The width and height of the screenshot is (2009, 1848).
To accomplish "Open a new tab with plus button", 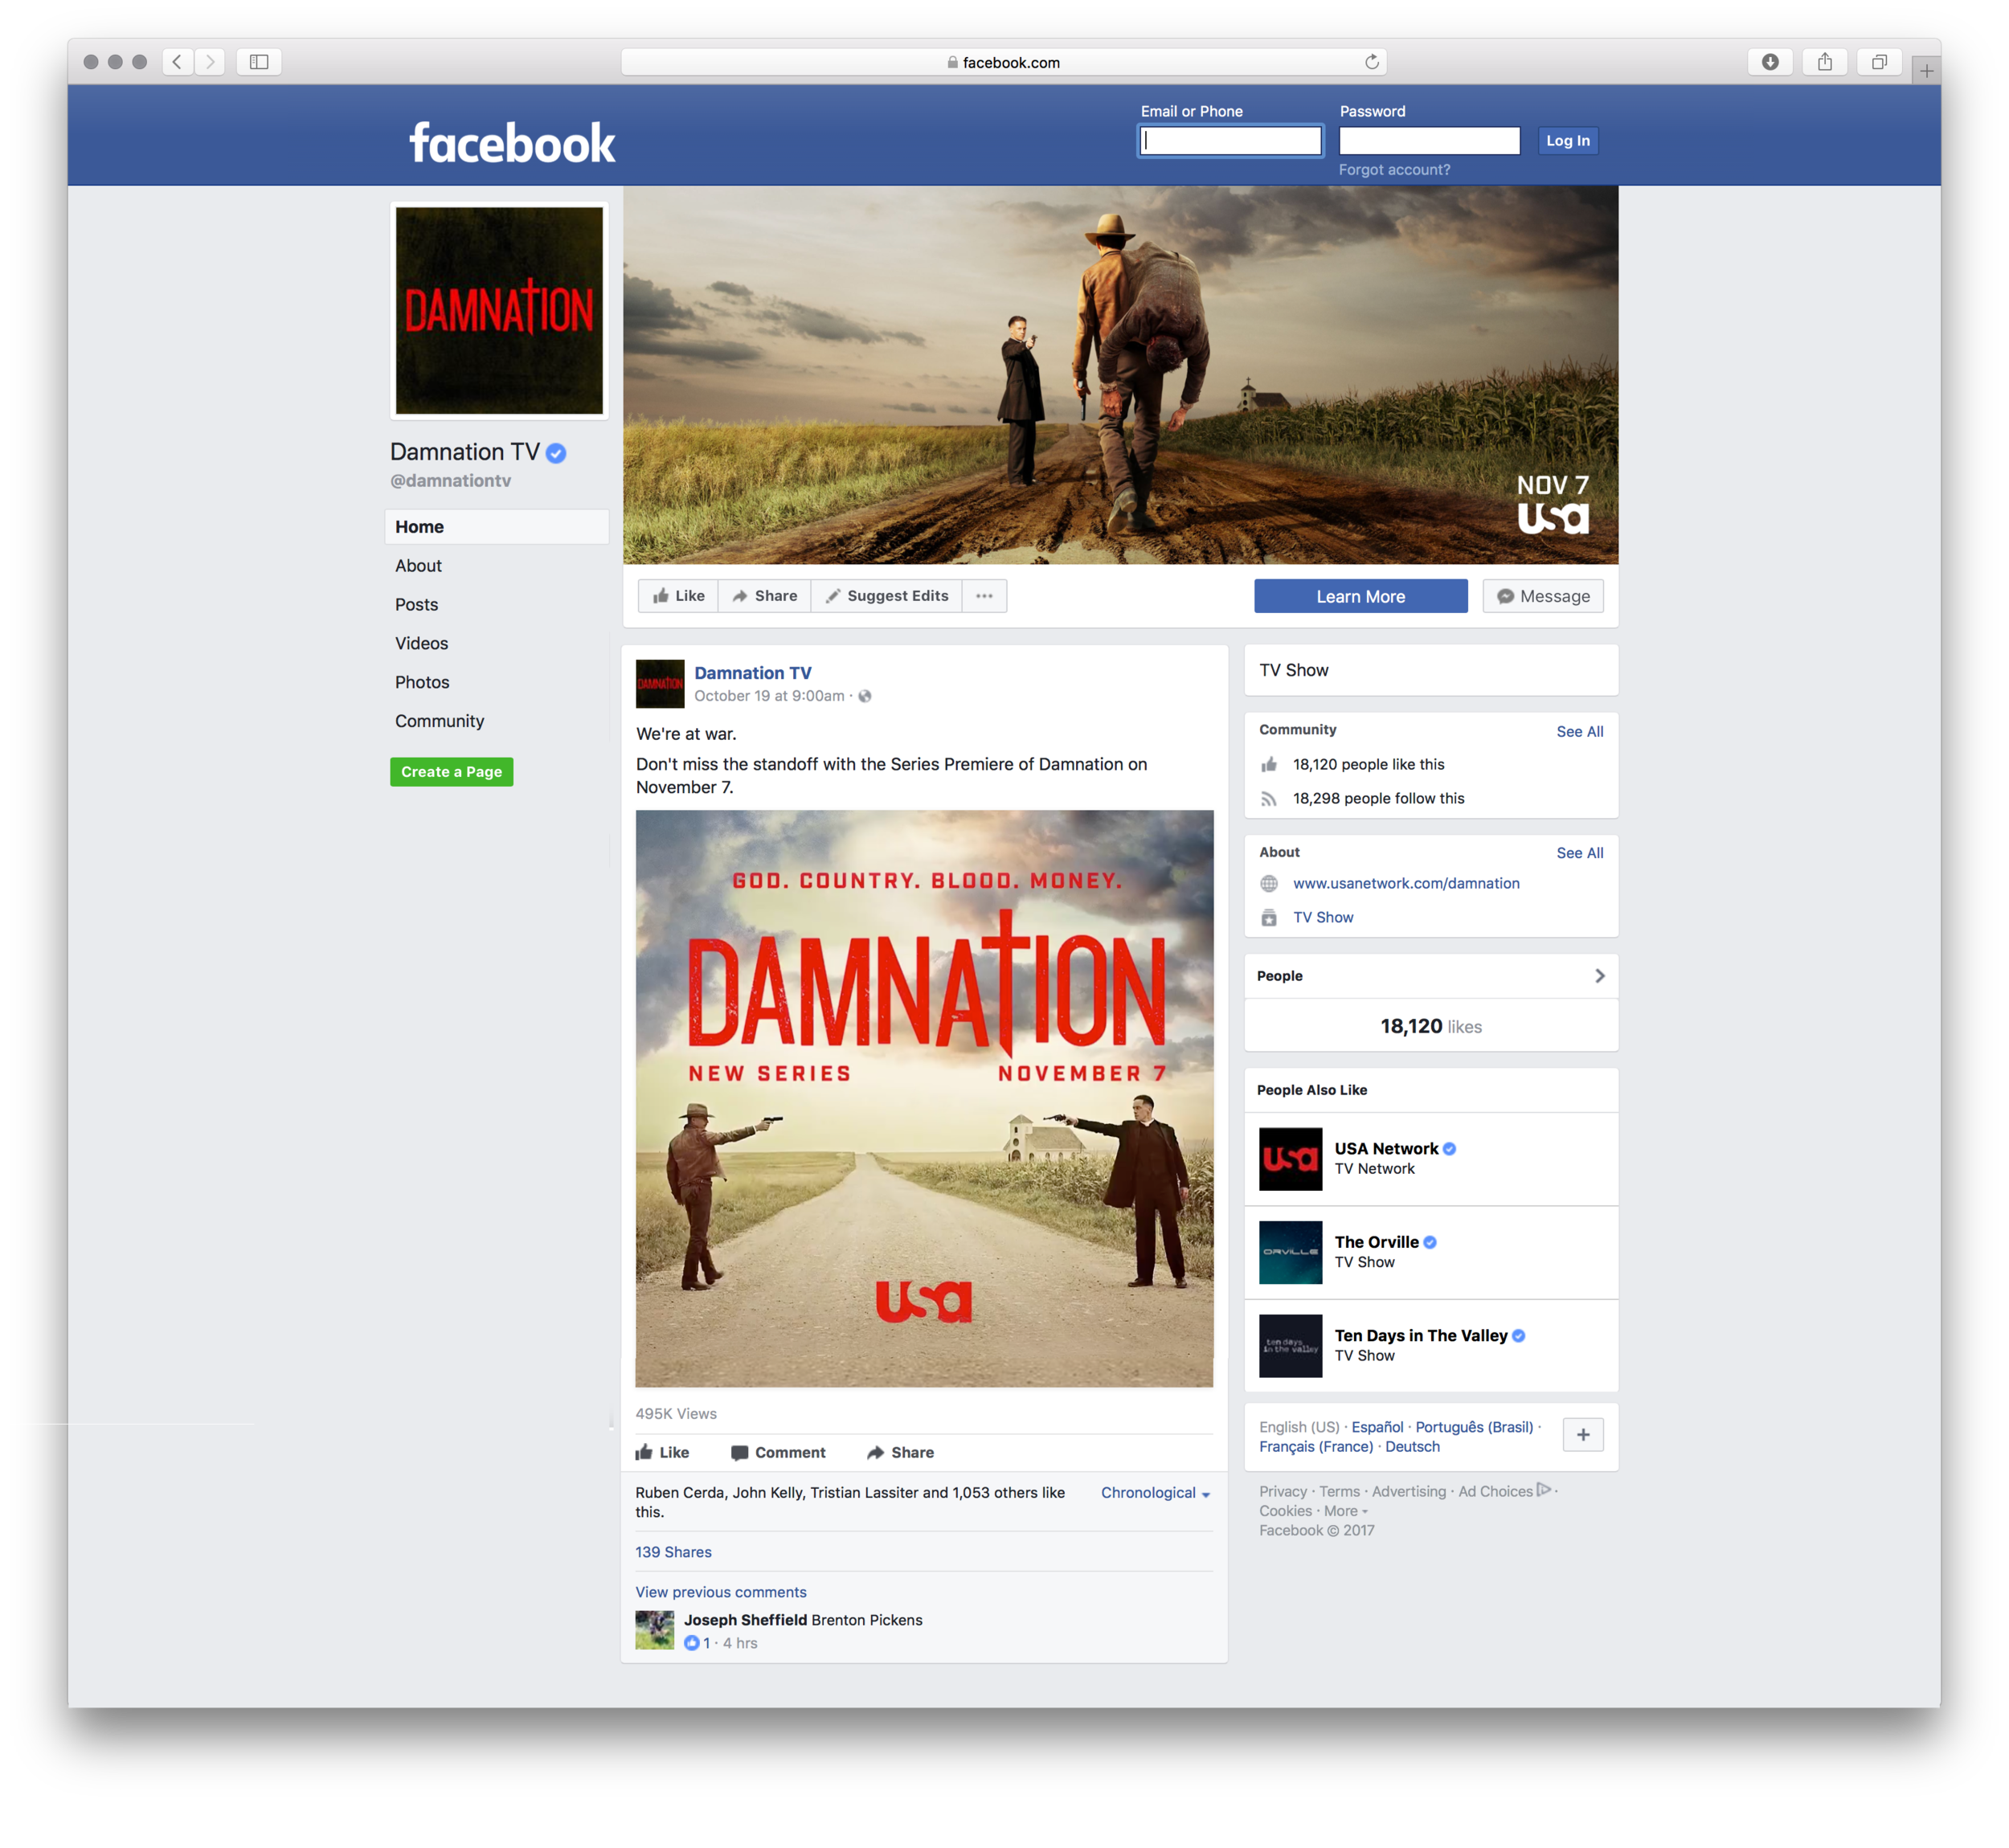I will (1926, 70).
